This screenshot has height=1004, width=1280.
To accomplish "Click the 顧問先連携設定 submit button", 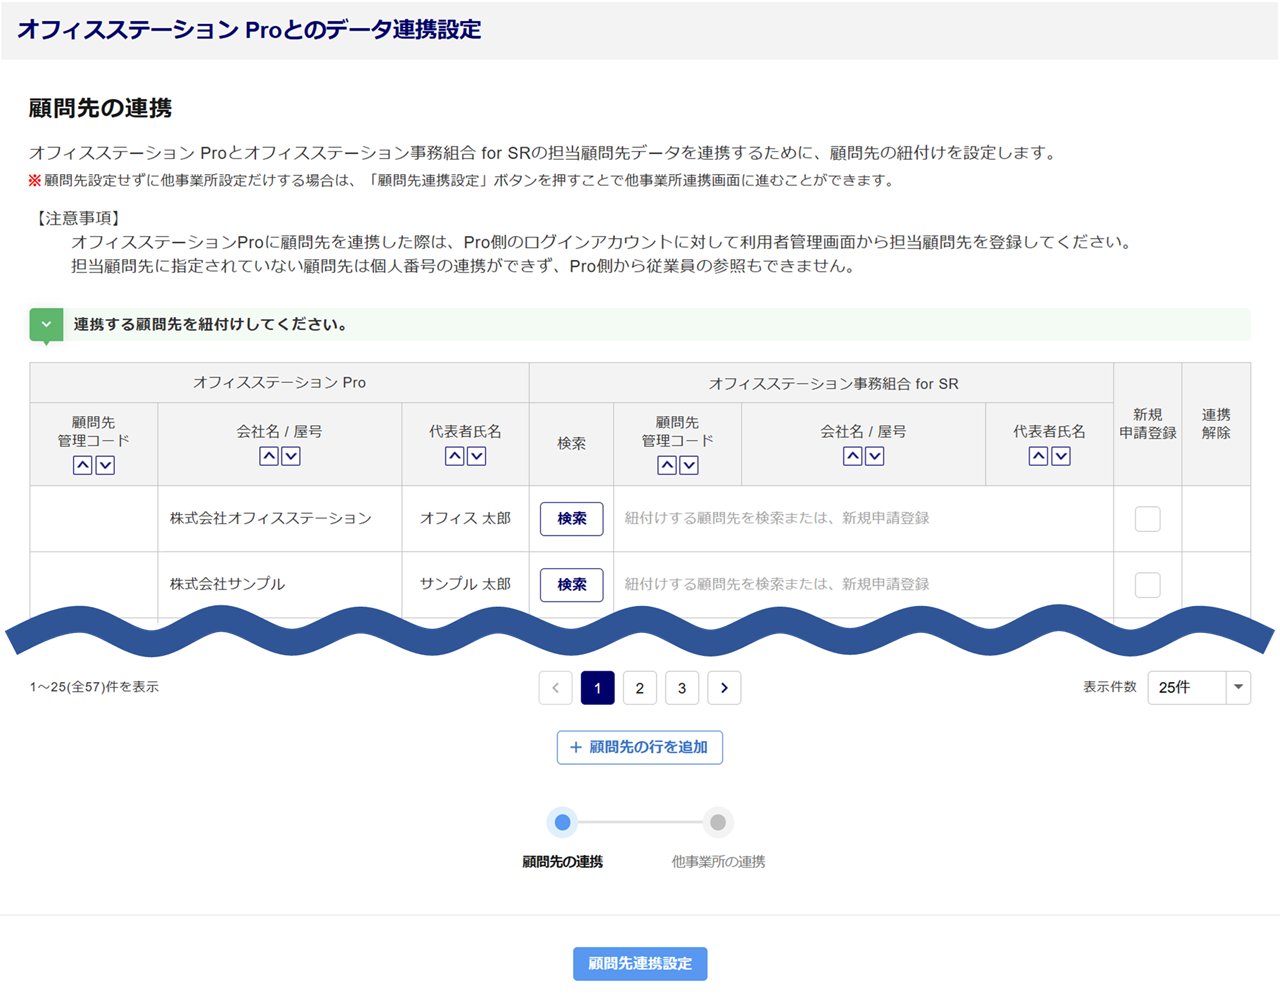I will tap(640, 964).
